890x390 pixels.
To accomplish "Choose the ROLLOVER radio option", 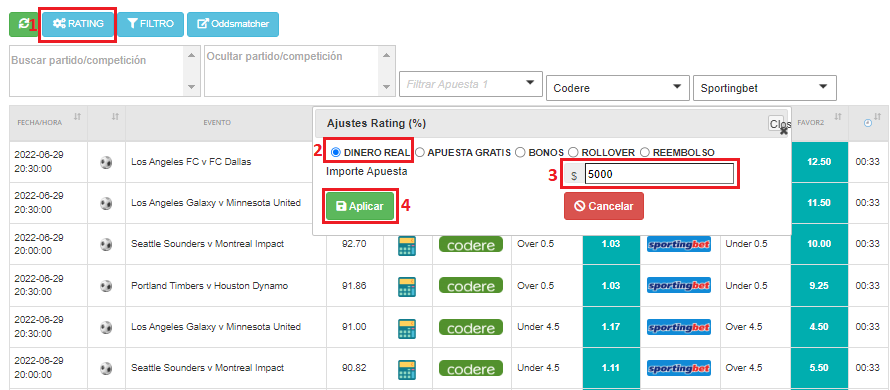I will point(573,152).
